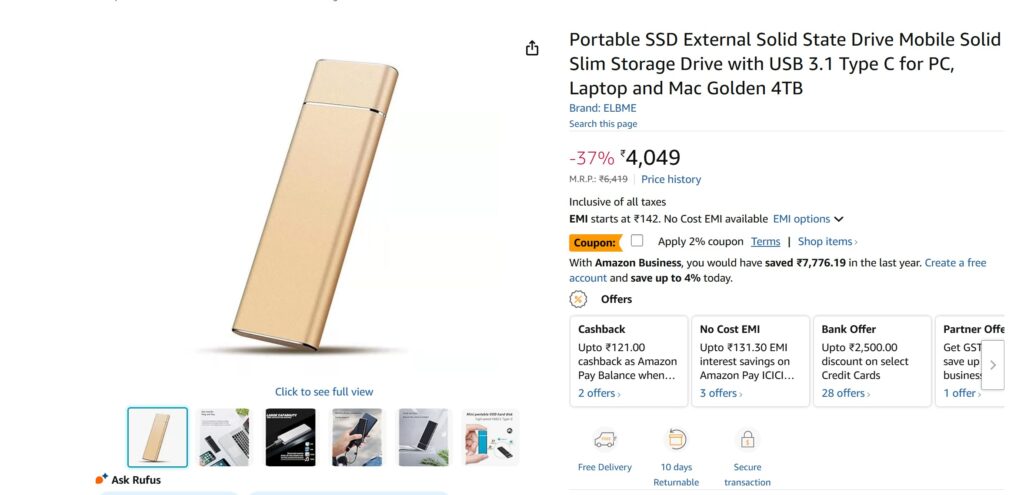
Task: Open the coupon Terms link
Action: [x=765, y=242]
